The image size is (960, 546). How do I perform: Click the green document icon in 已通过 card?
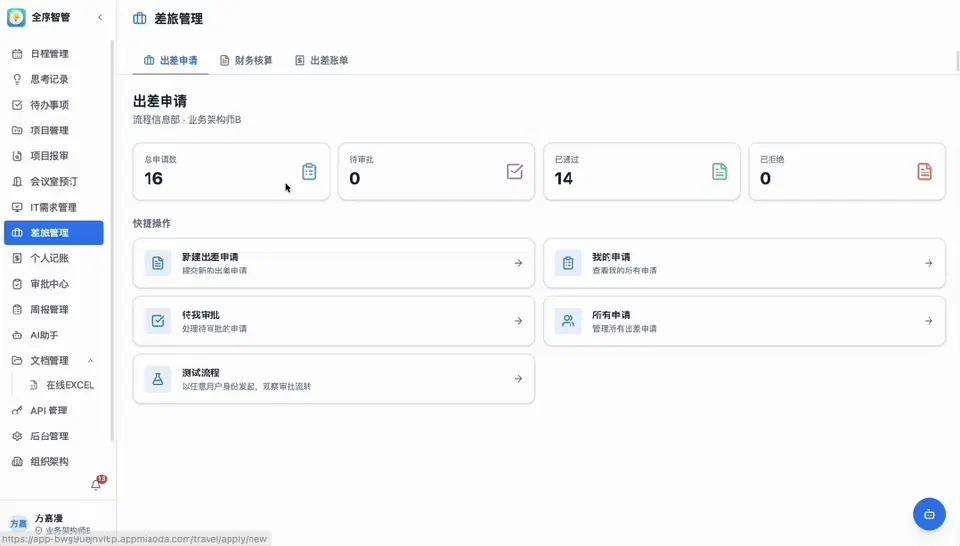[x=720, y=171]
